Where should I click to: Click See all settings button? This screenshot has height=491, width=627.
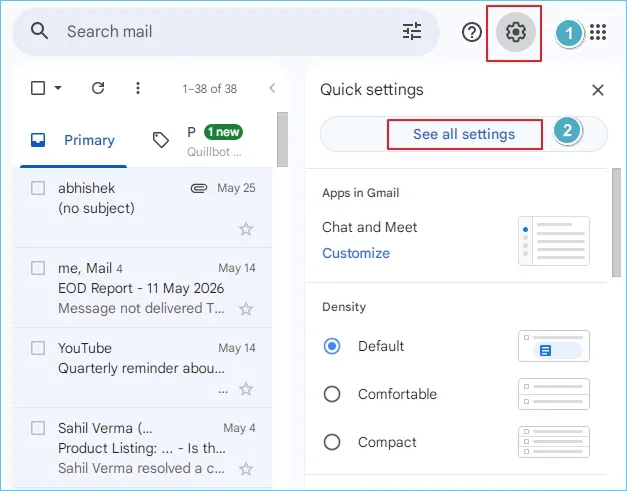click(464, 134)
